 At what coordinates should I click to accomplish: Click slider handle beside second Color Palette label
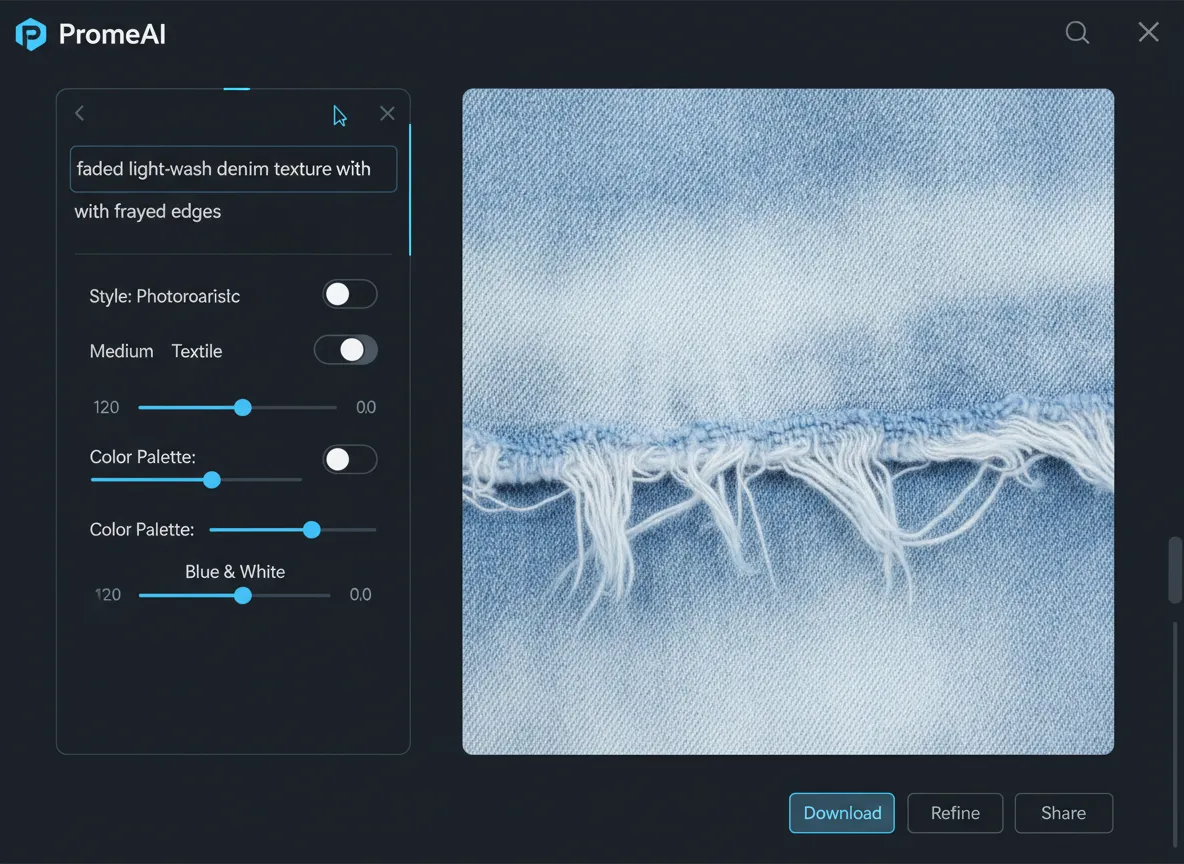click(312, 530)
